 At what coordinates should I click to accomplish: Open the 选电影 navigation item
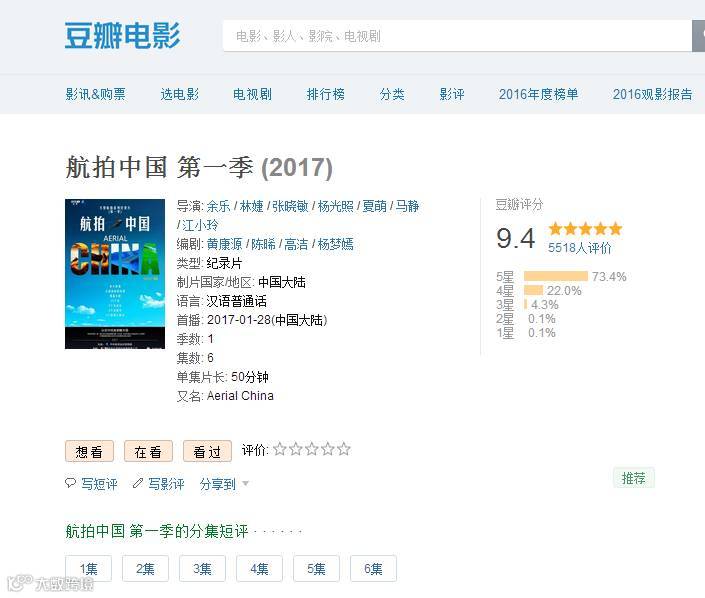[179, 94]
